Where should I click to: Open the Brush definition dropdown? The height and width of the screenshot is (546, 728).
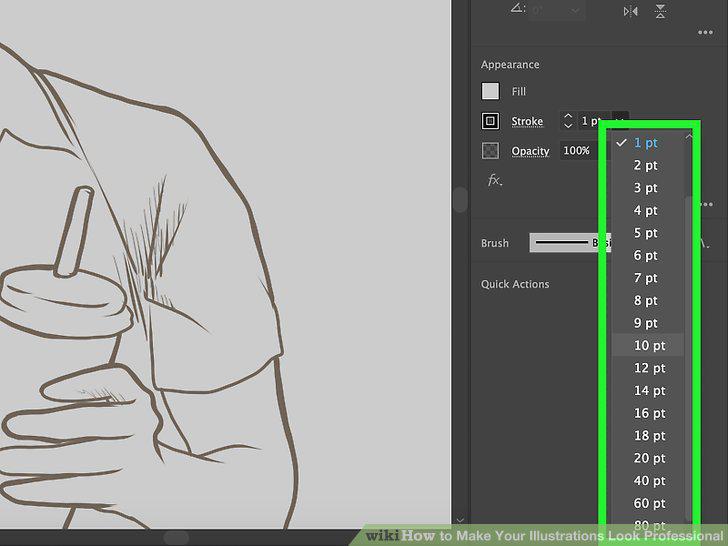570,242
